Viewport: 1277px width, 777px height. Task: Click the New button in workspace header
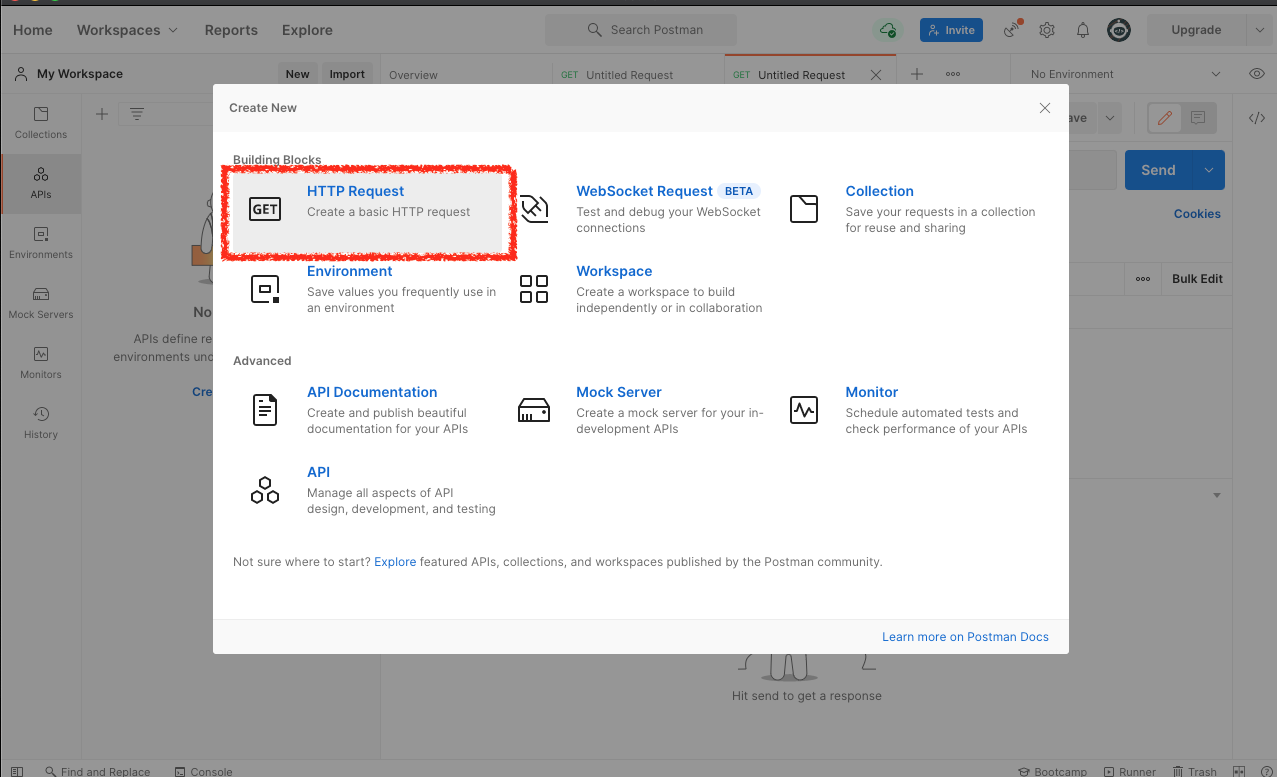(x=297, y=74)
